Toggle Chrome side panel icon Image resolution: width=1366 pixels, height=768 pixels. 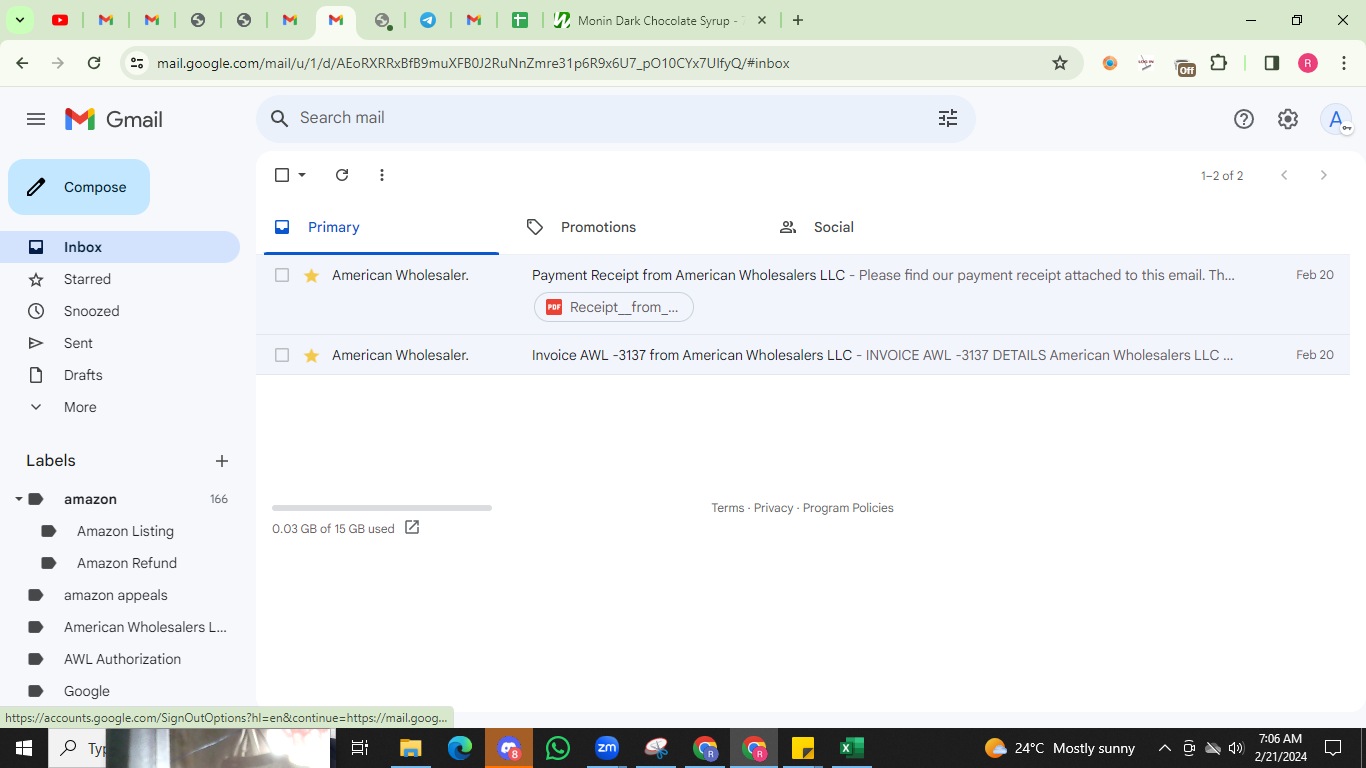pos(1272,63)
